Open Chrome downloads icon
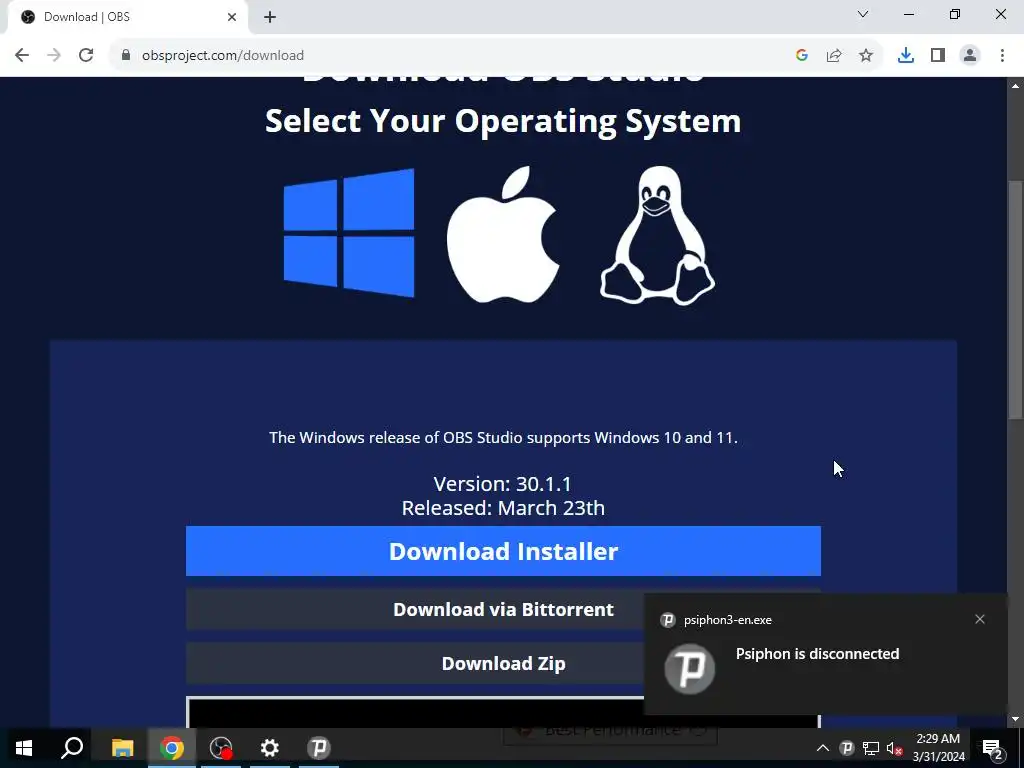This screenshot has width=1024, height=768. coord(906,56)
